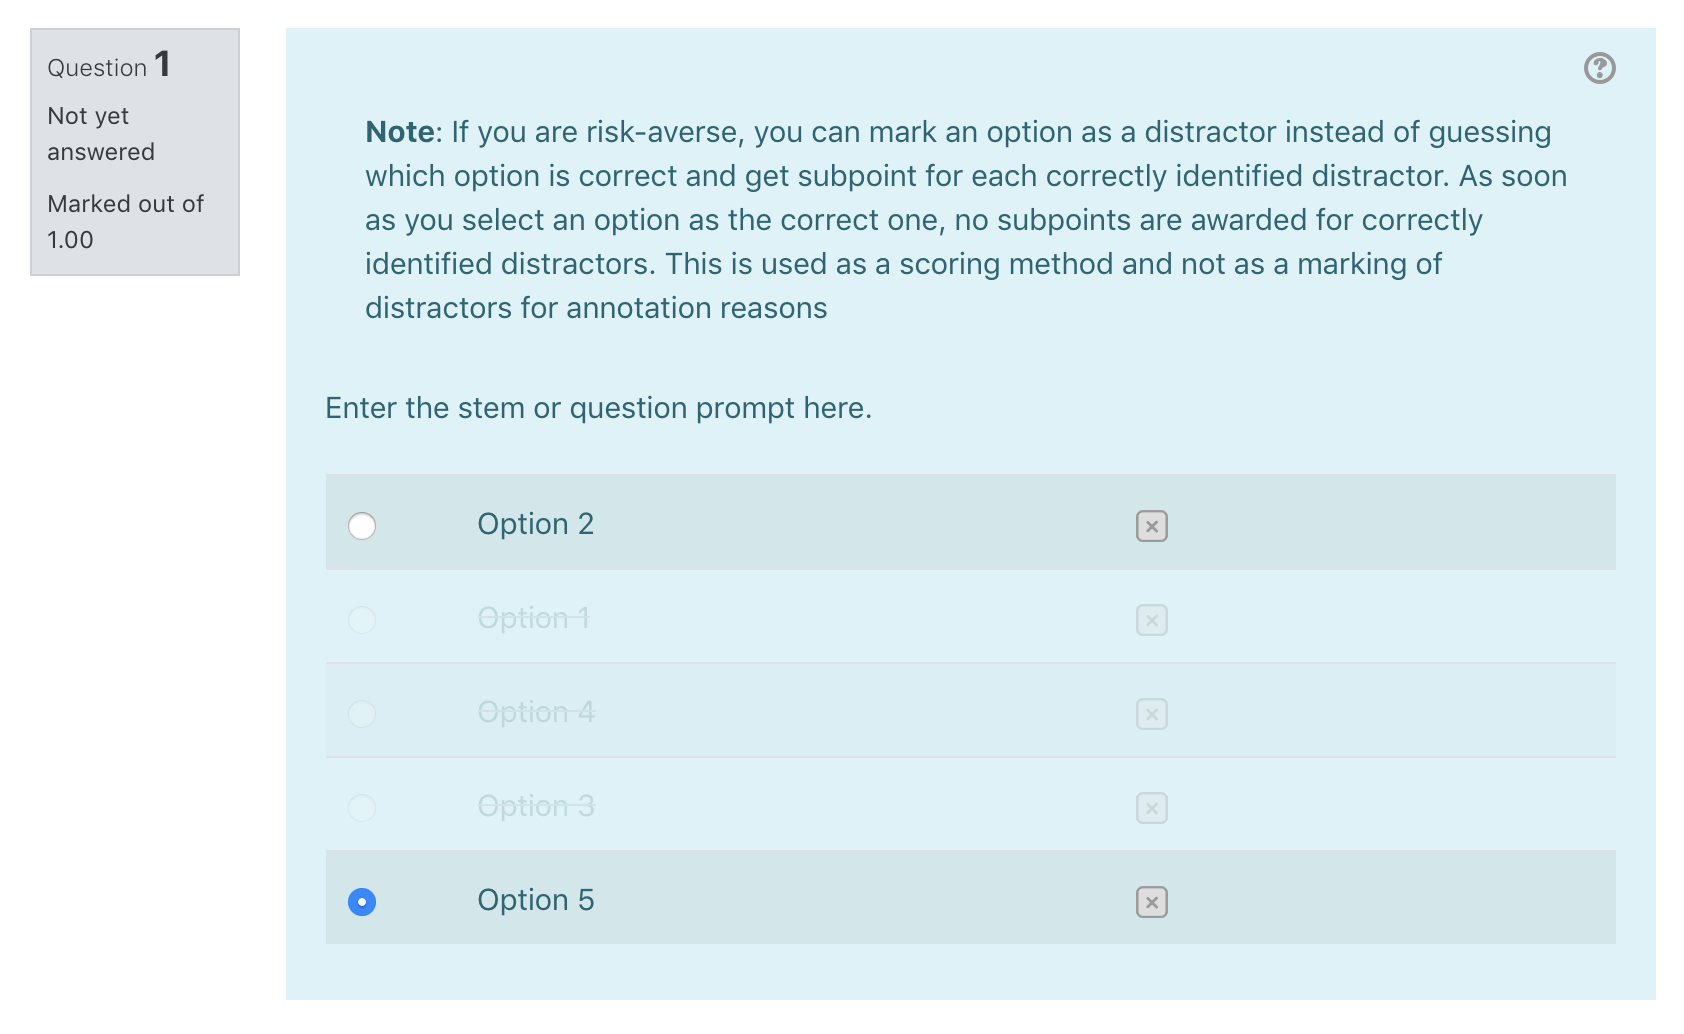Mark Option 5 as a distractor
Image resolution: width=1684 pixels, height=1034 pixels.
click(1151, 902)
